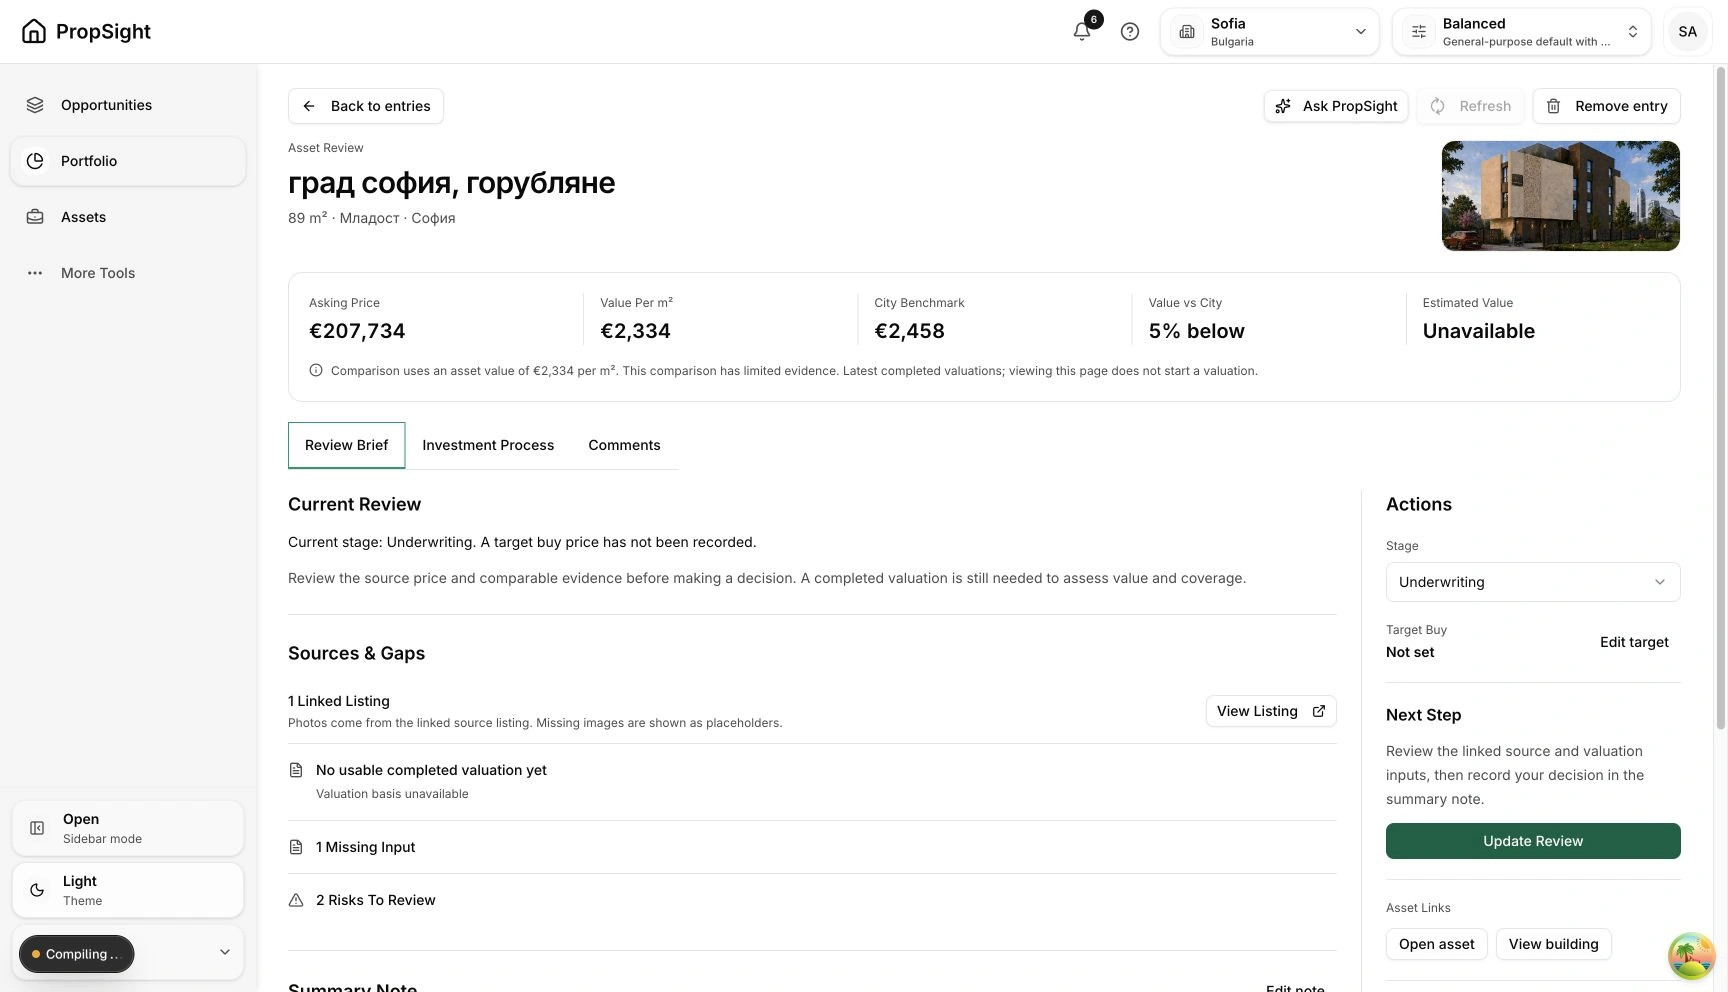Click the Opportunities layers icon
Image resolution: width=1728 pixels, height=992 pixels.
(35, 105)
